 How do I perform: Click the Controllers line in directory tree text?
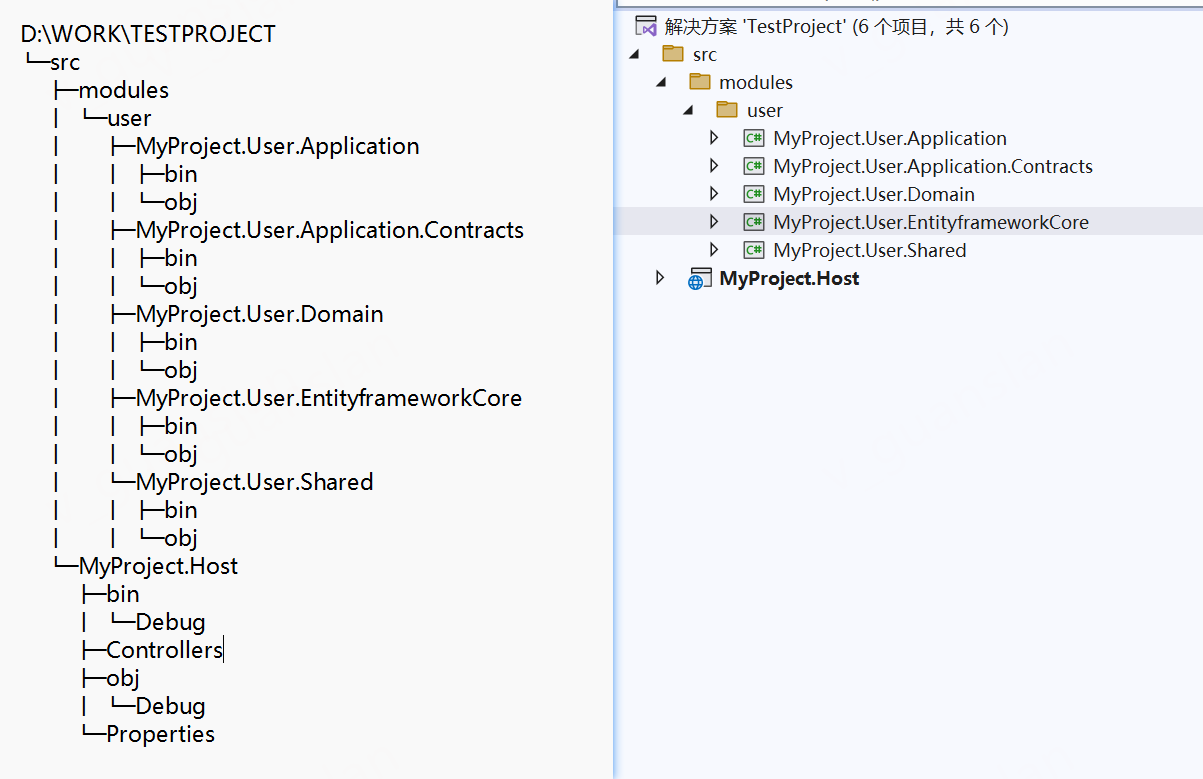(x=164, y=650)
